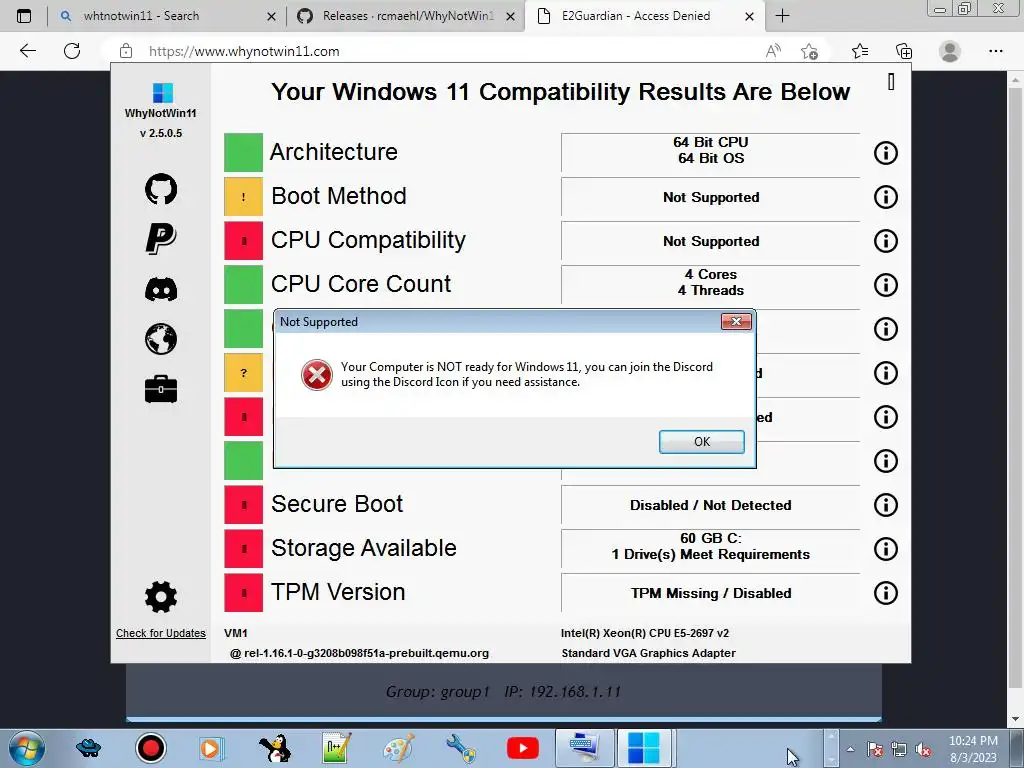
Task: Open the GitHub icon in WhyNotWin11 sidebar
Action: 161,189
